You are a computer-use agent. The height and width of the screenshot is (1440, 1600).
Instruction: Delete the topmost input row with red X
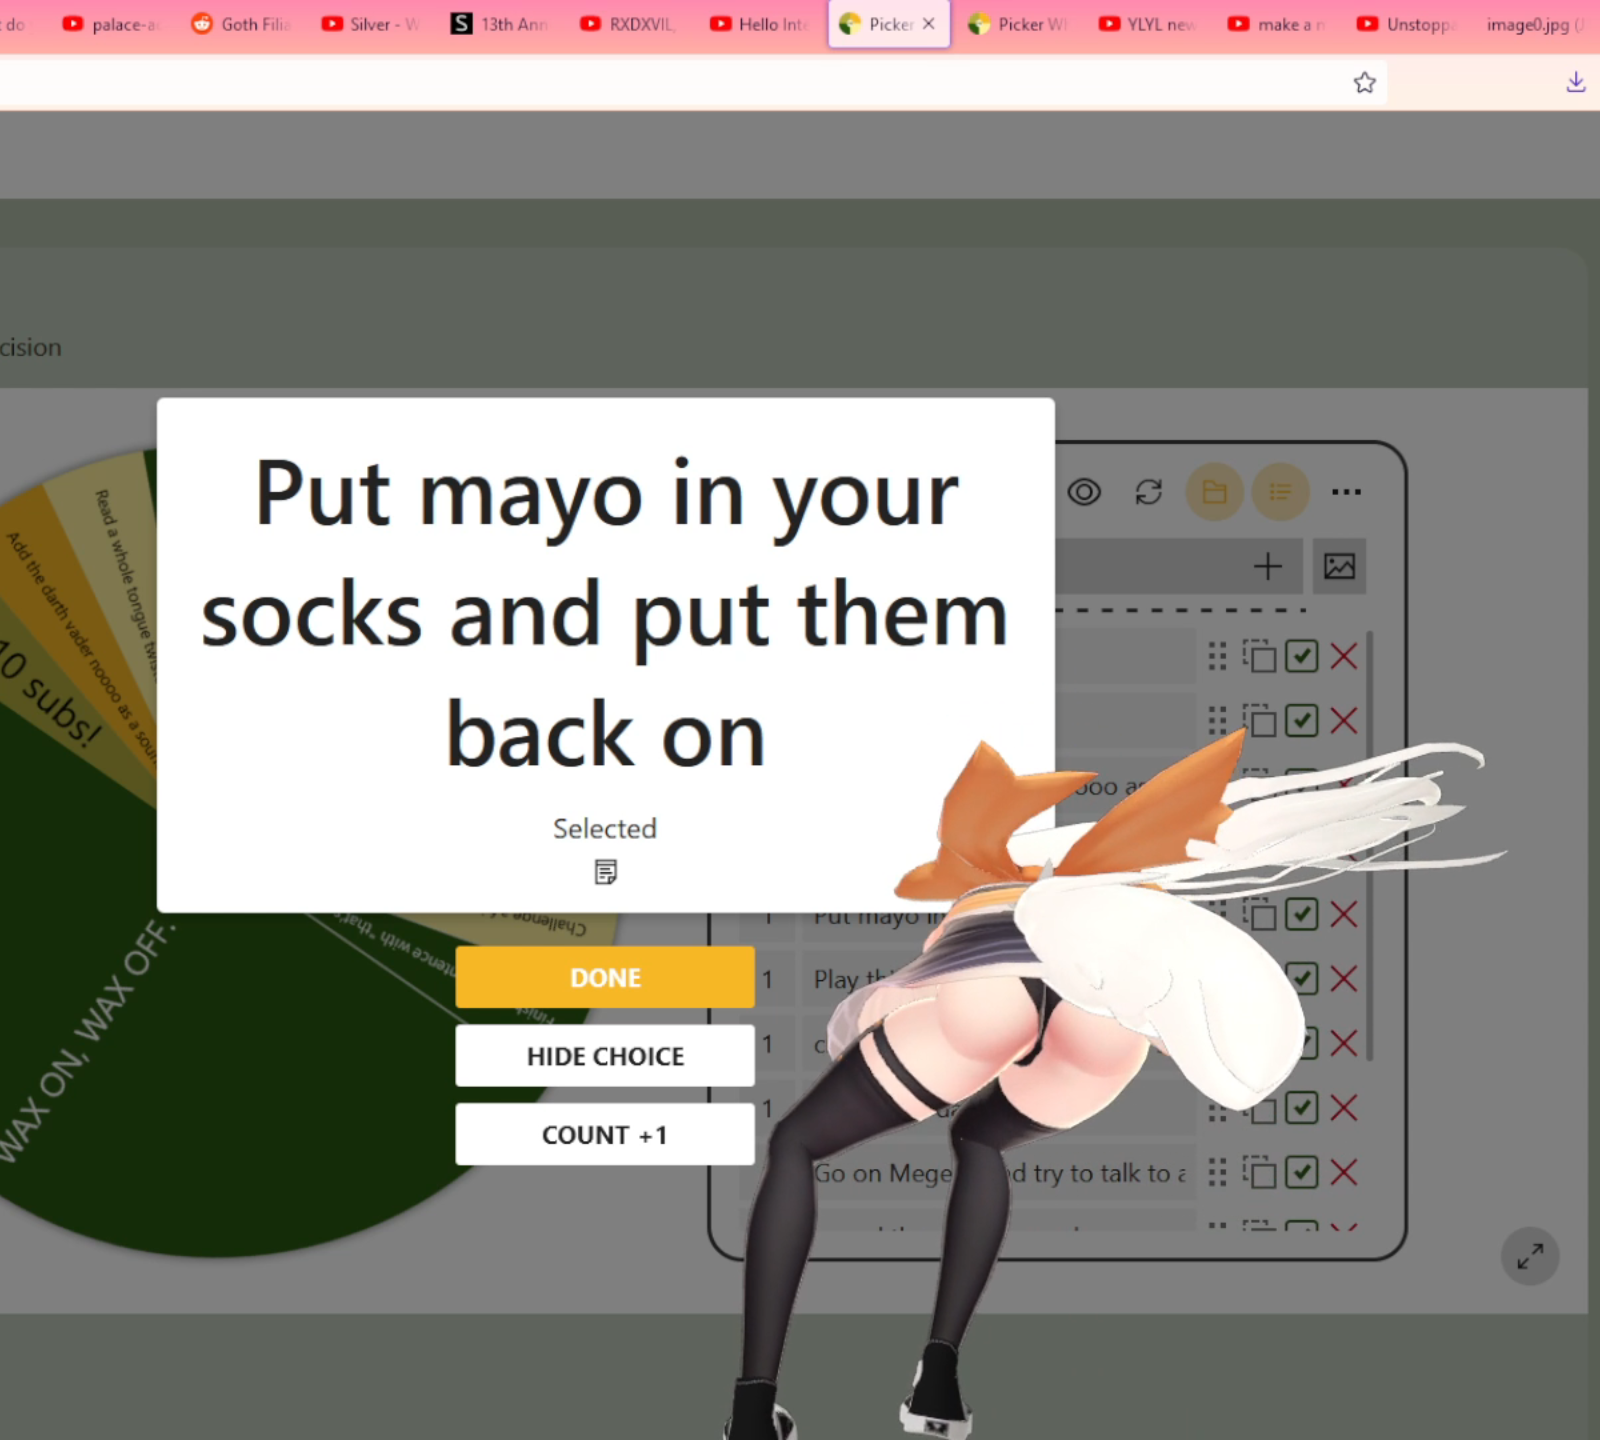pos(1344,656)
